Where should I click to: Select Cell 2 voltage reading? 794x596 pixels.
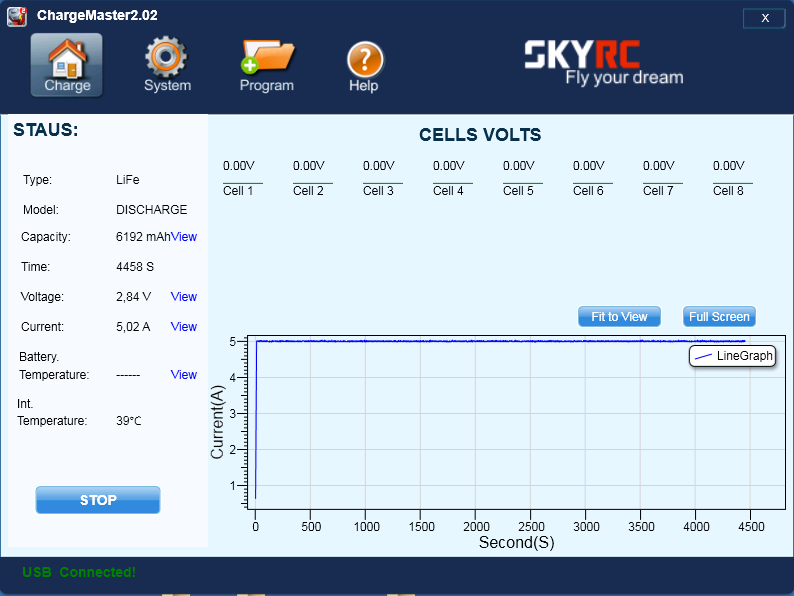click(x=309, y=166)
